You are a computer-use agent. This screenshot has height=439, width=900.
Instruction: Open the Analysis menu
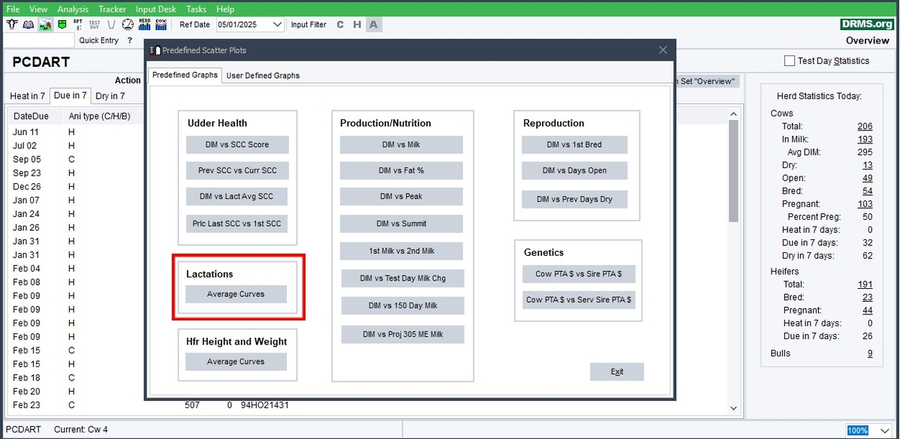(x=73, y=9)
